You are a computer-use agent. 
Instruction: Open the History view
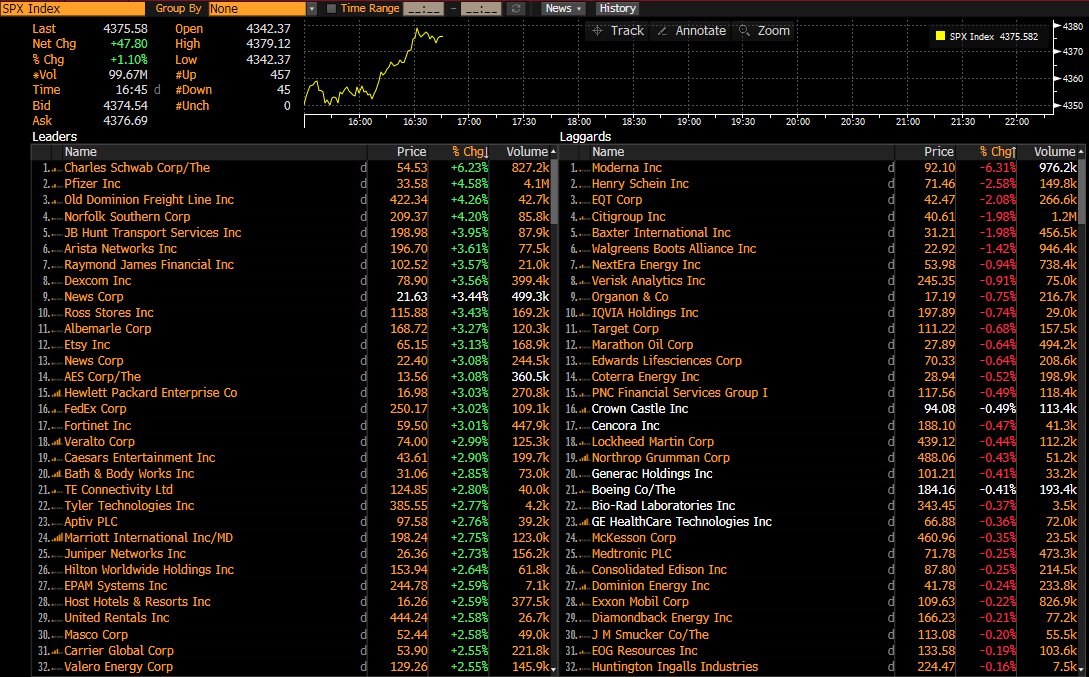[x=617, y=8]
